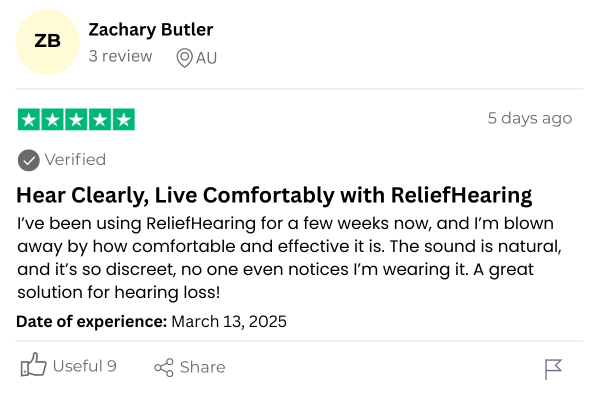Open Zachary Butler's profile name link
Screen dimensions: 600x400
pos(151,30)
